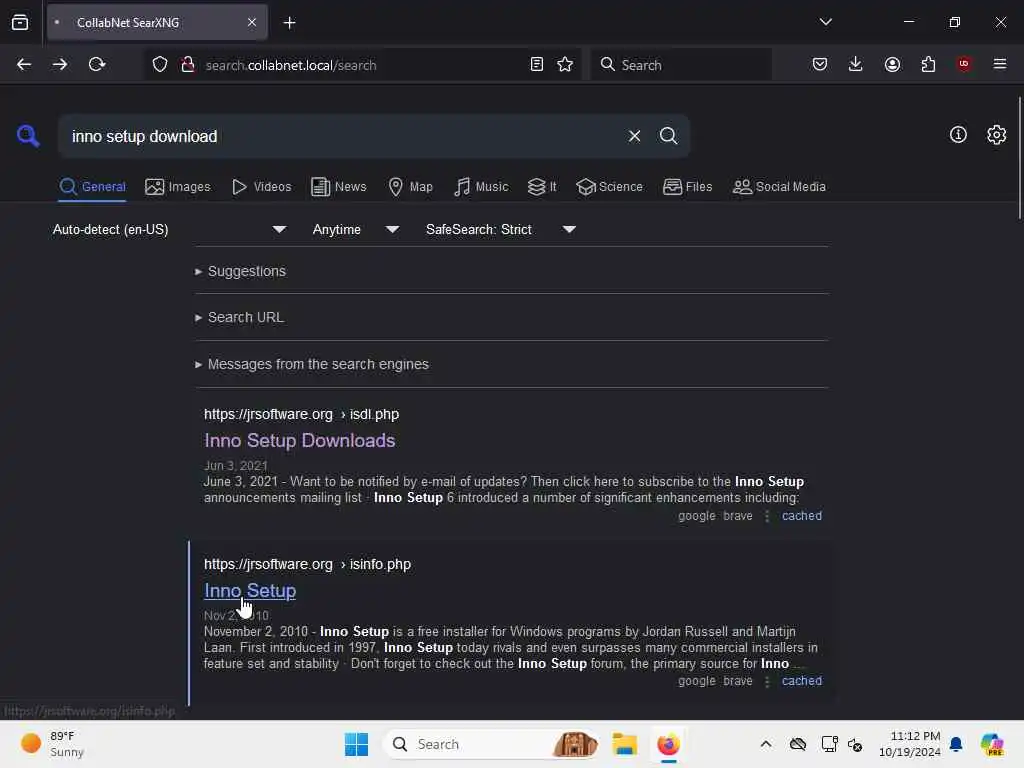Viewport: 1024px width, 768px height.
Task: Focus the SearXNG search query field
Action: click(x=340, y=136)
